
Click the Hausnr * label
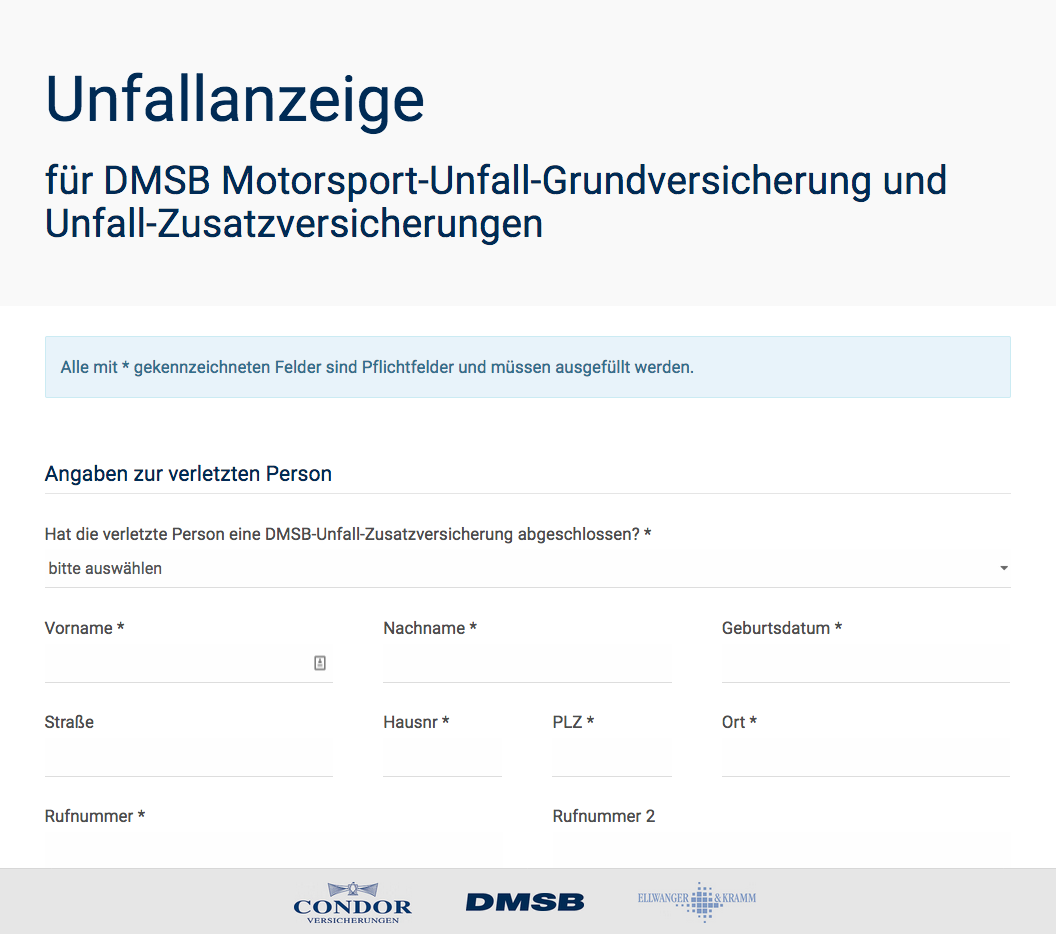416,722
